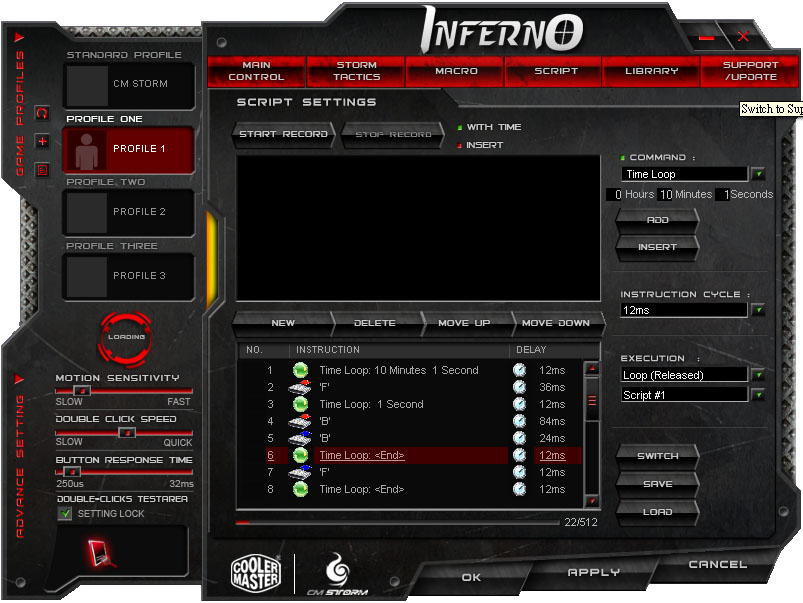Open the Library tab
Image resolution: width=803 pixels, height=603 pixels.
(651, 71)
